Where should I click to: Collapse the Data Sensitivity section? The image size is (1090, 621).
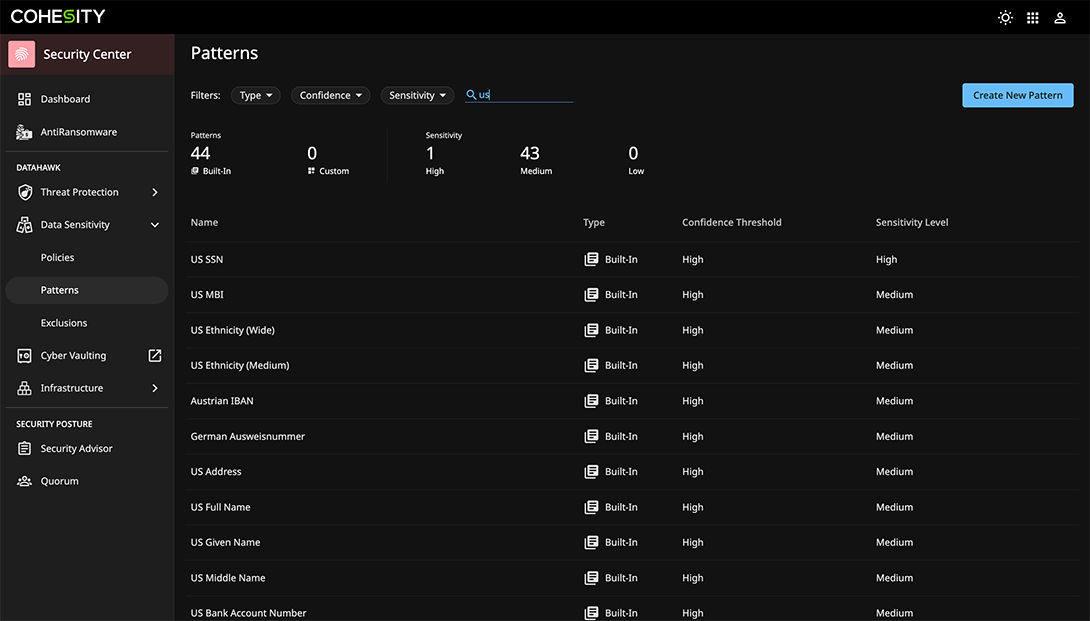(155, 225)
